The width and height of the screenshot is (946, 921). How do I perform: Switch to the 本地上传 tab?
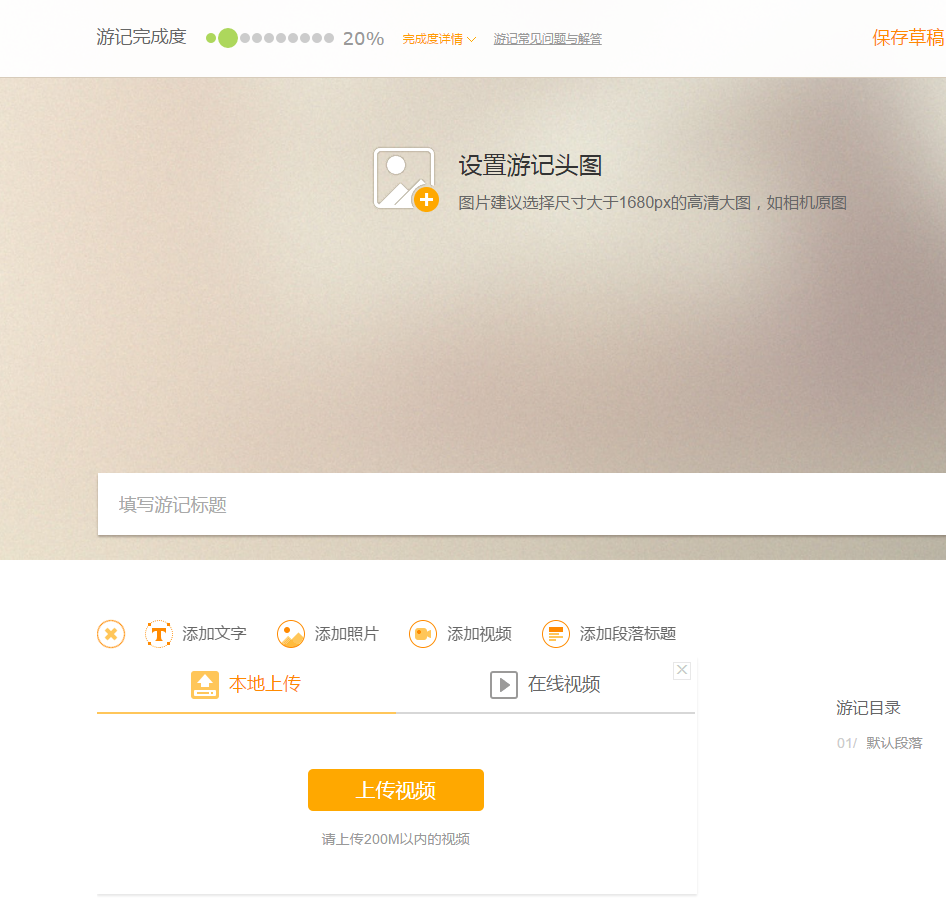point(246,685)
